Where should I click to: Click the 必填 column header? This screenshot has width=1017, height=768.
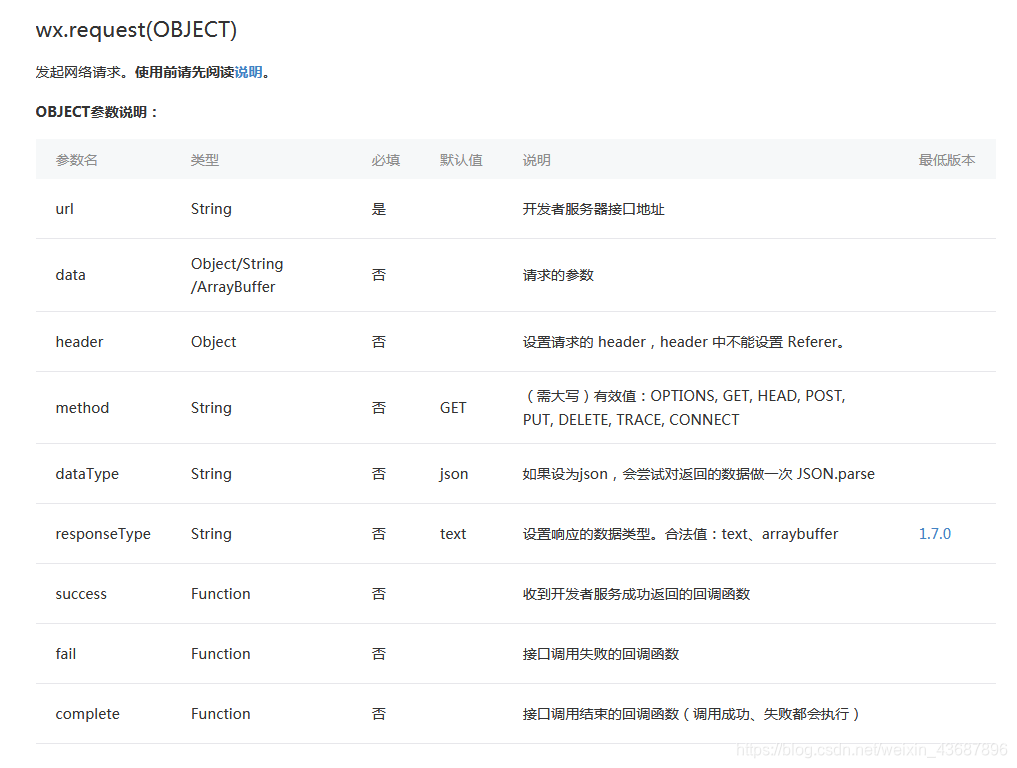point(385,160)
